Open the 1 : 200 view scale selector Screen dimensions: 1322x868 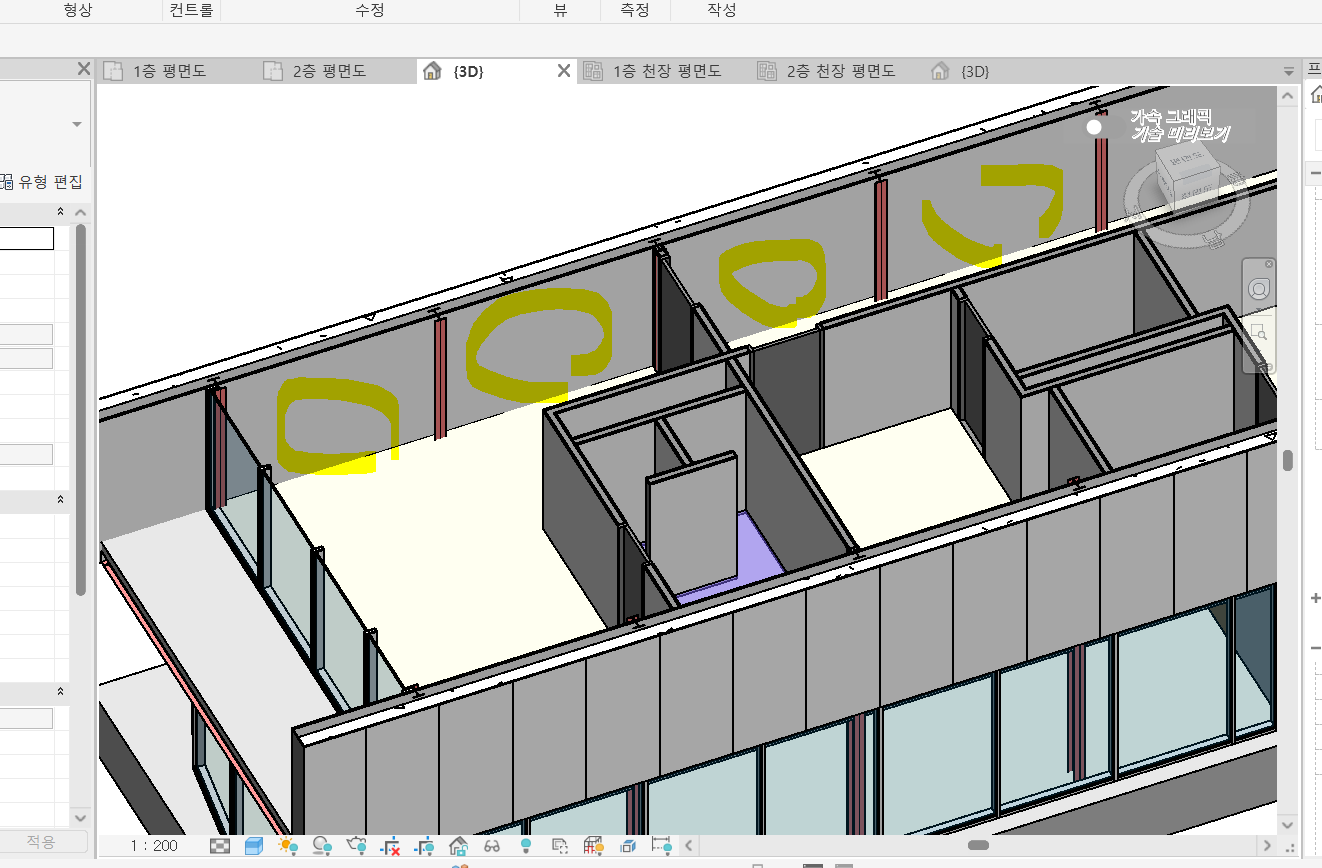coord(153,846)
